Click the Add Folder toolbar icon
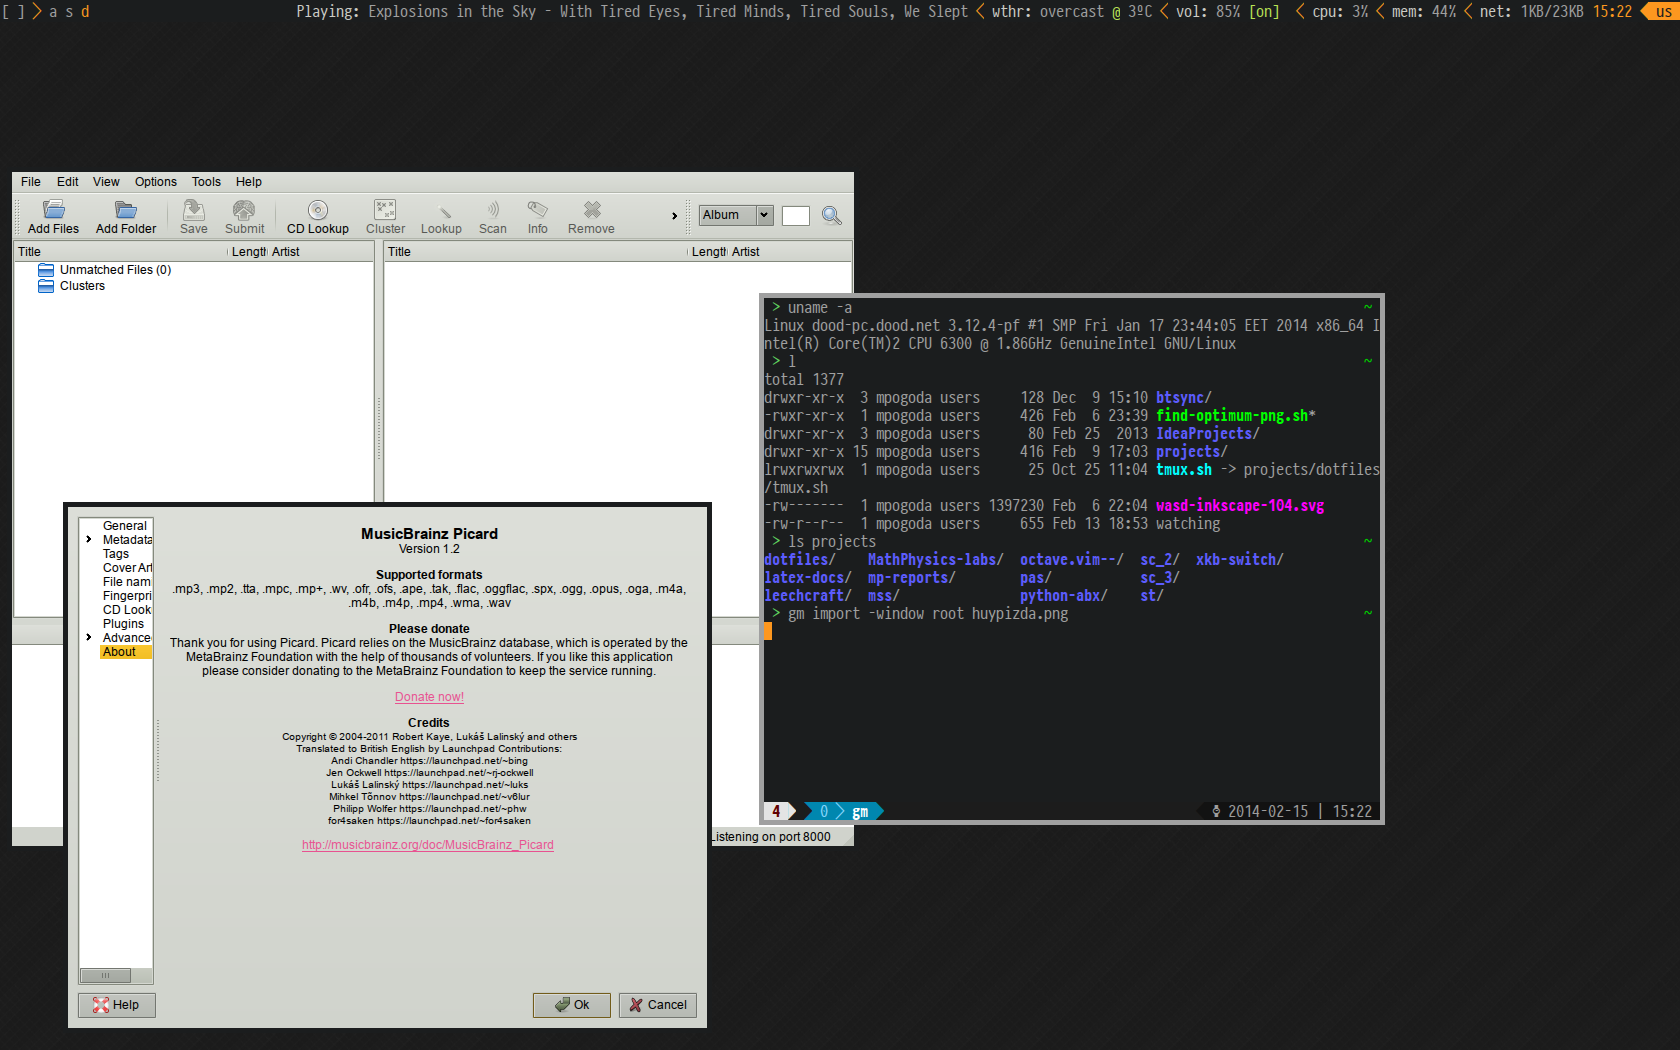 126,210
